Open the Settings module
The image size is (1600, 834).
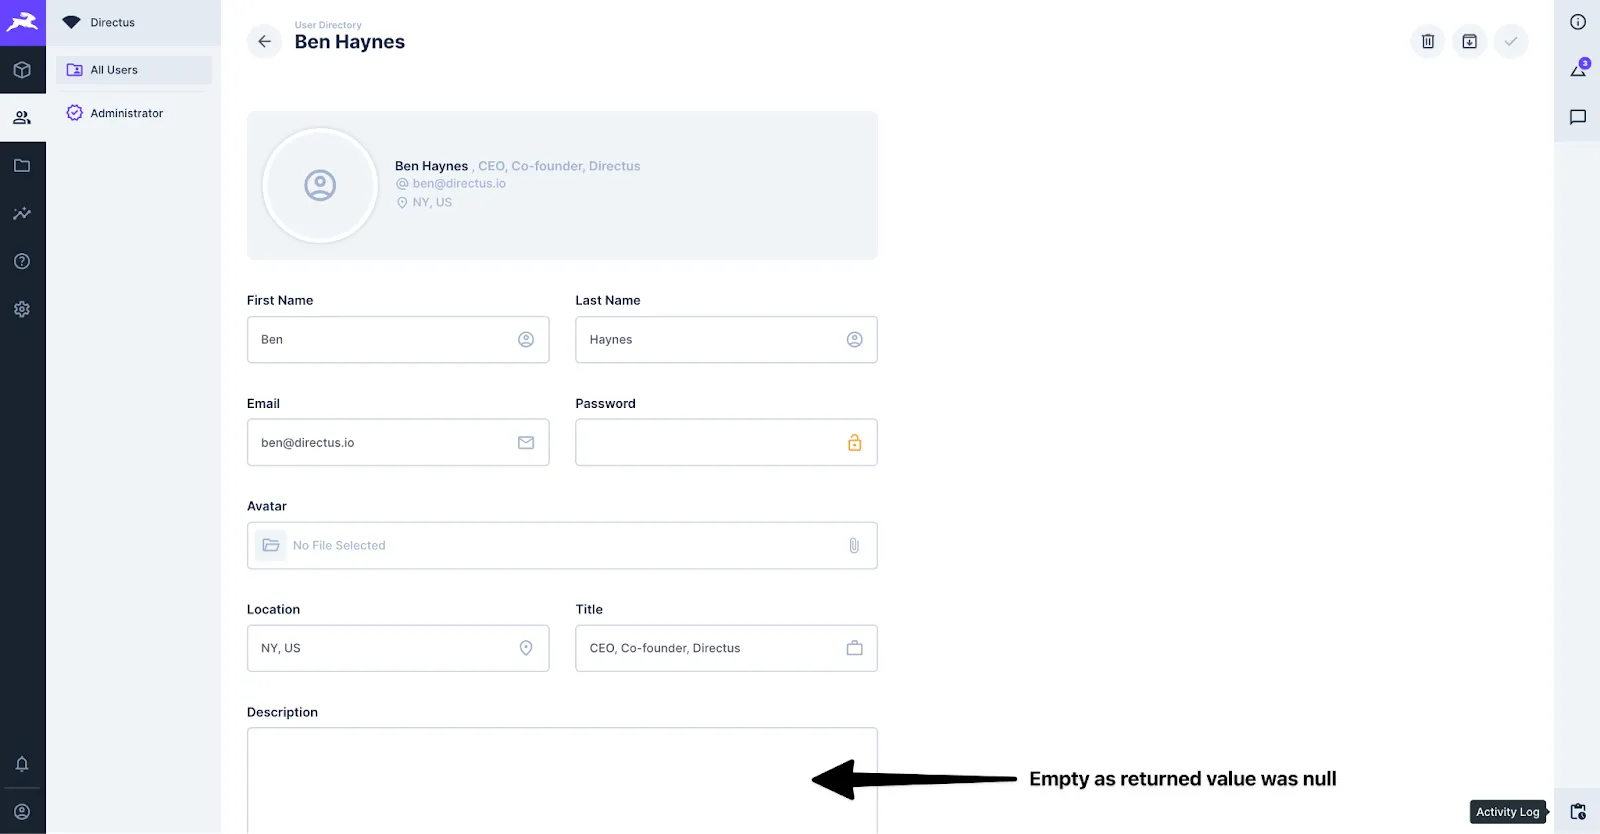(22, 308)
